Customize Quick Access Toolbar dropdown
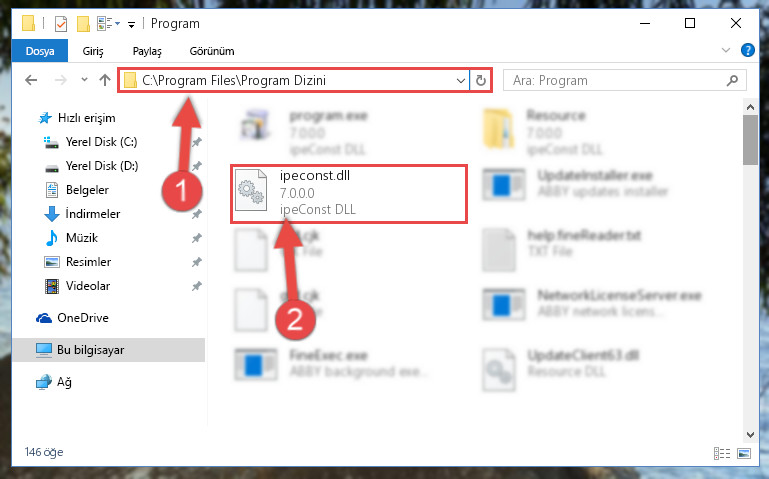 point(131,24)
